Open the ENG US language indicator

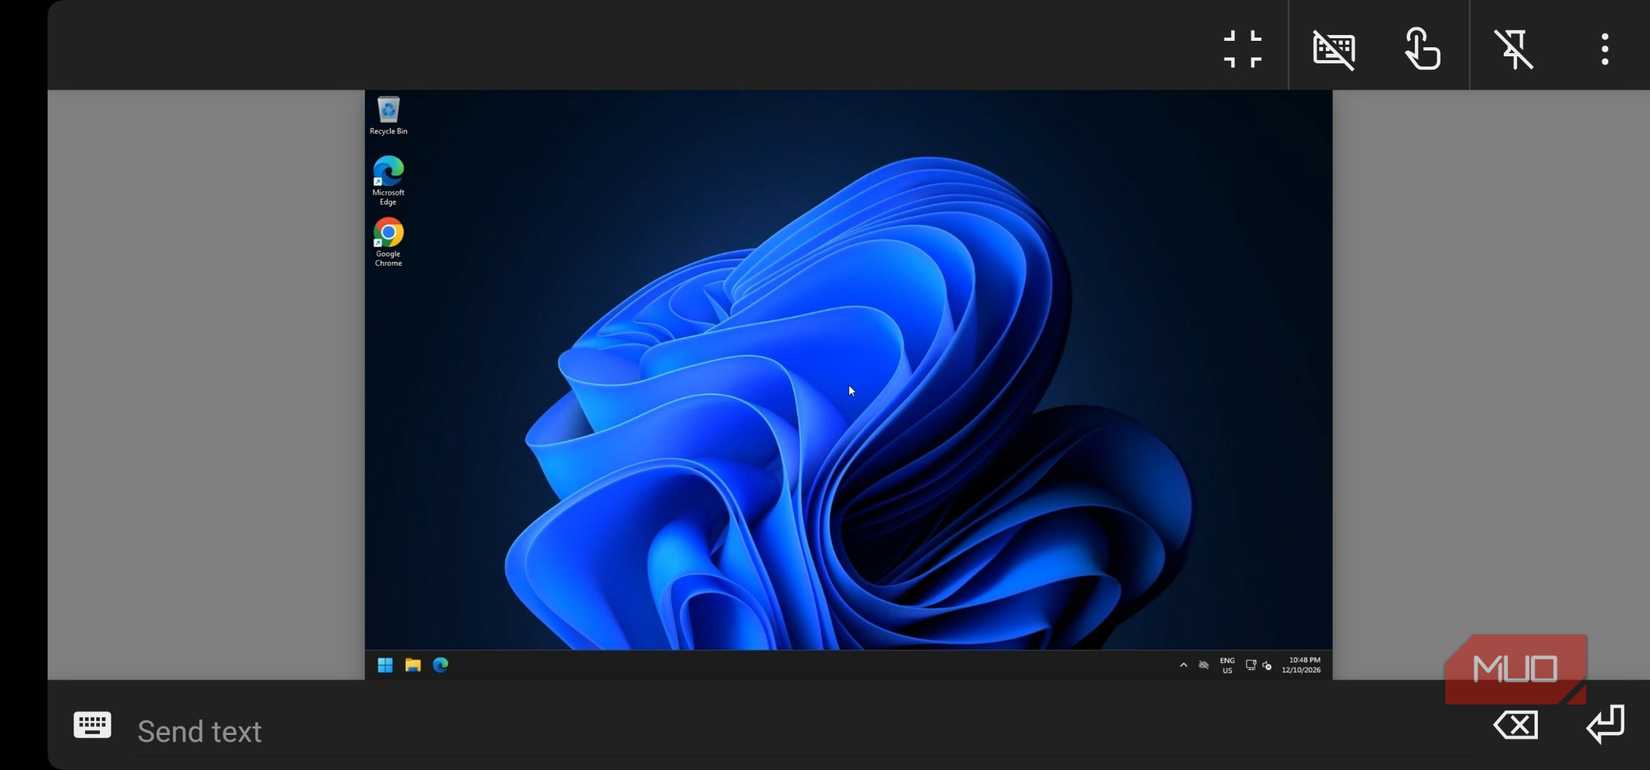tap(1227, 665)
